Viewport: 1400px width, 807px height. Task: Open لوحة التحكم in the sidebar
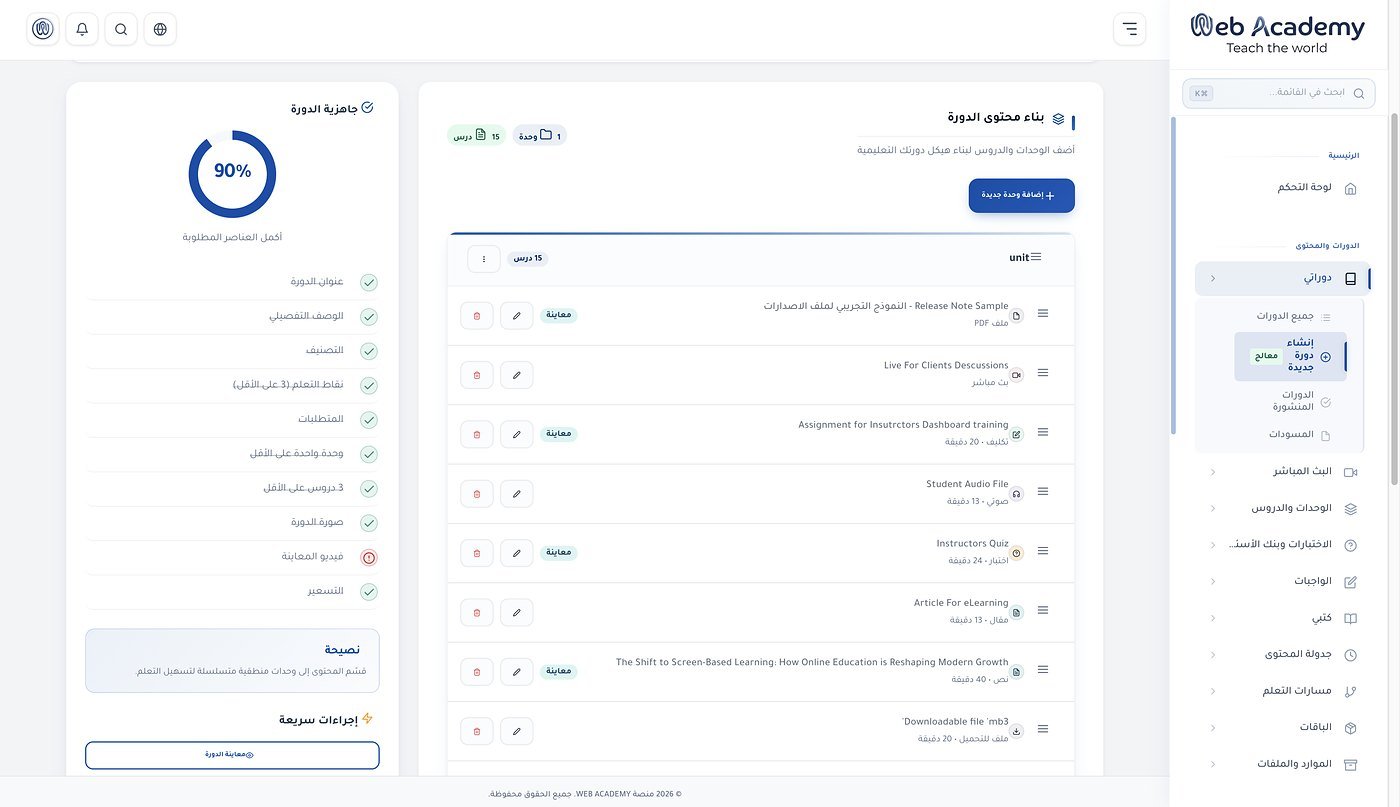tap(1283, 188)
